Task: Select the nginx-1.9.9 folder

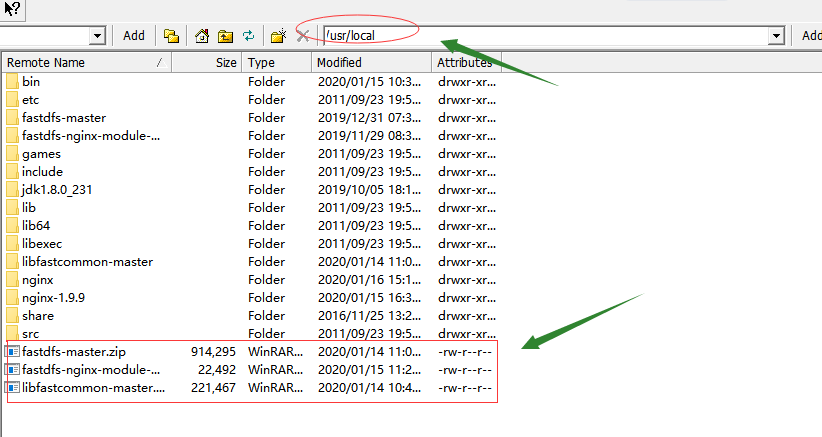Action: (53, 298)
